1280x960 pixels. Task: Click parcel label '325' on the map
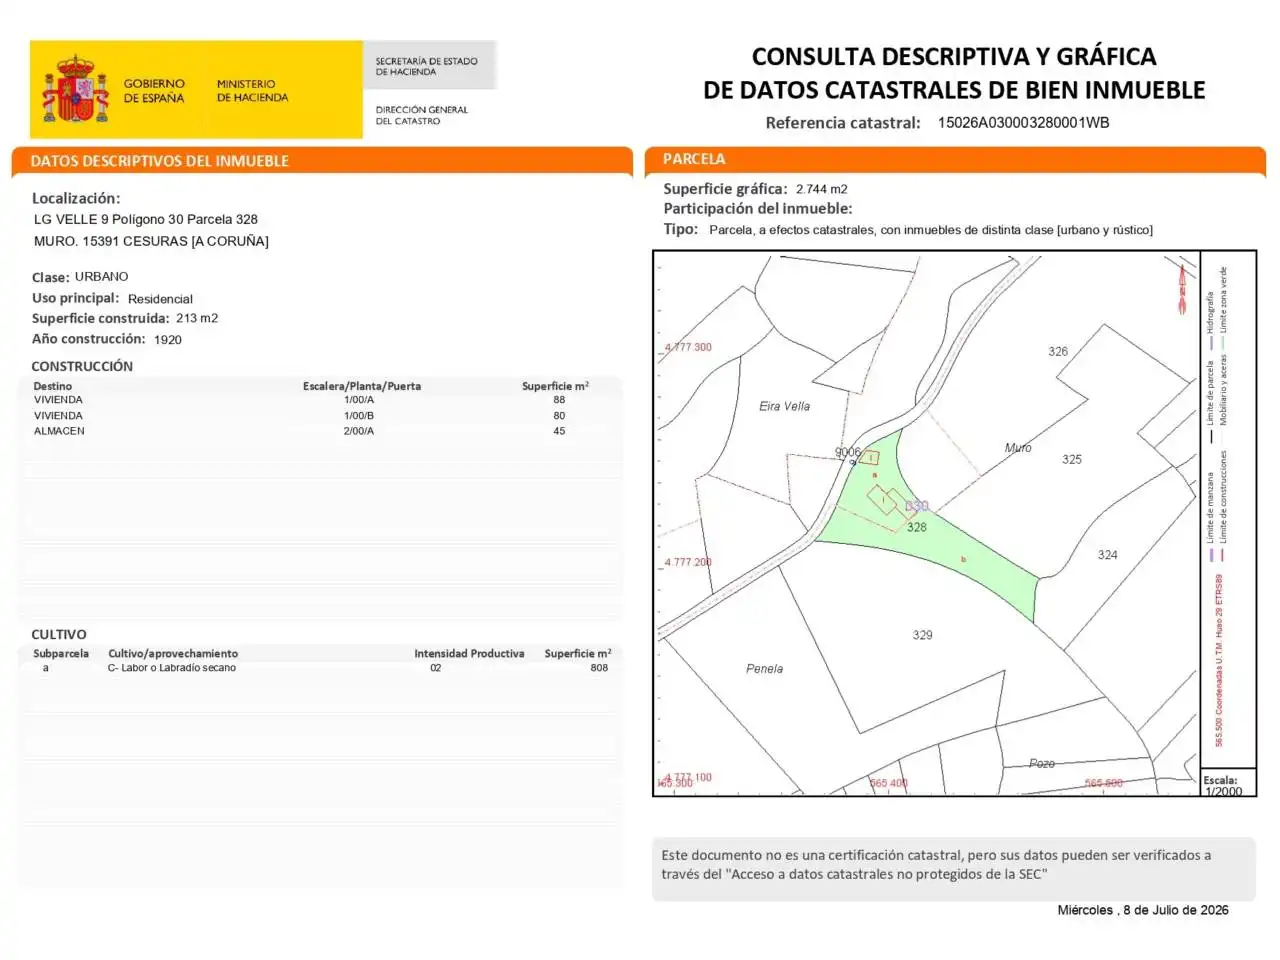click(1072, 460)
